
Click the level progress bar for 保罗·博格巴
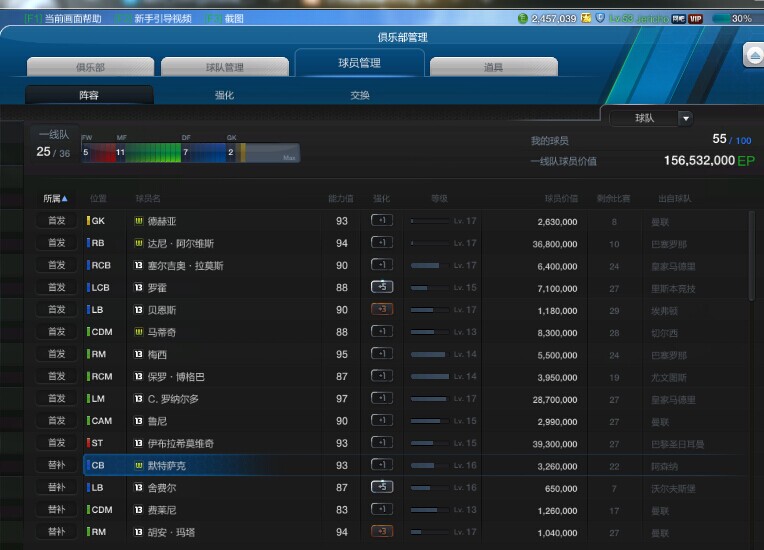click(x=430, y=377)
